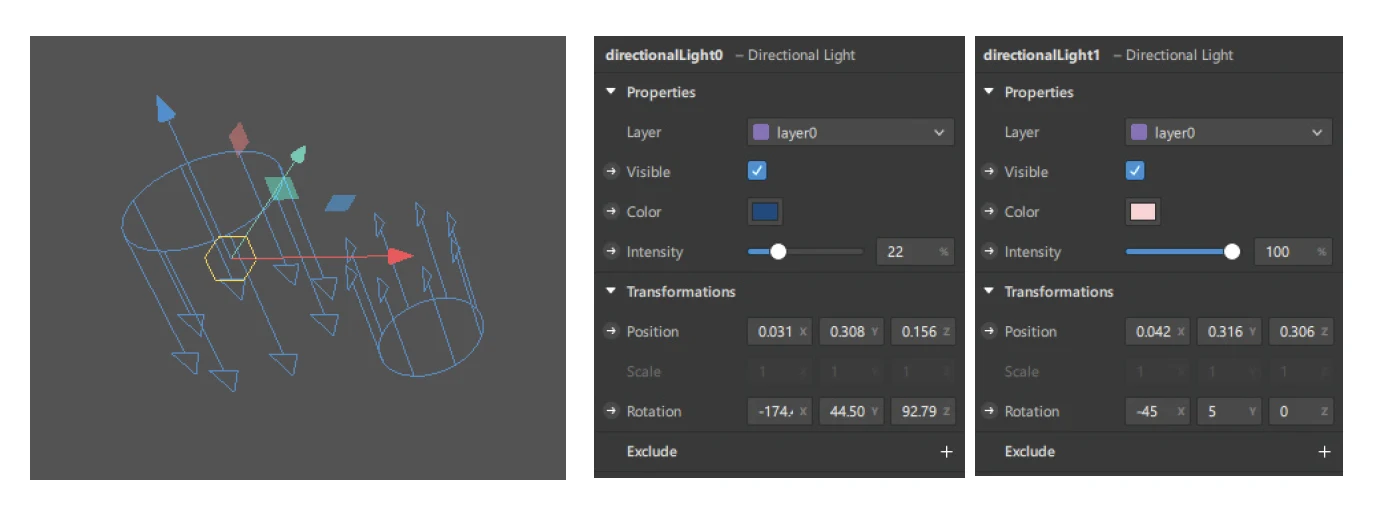Click the plus icon beside directionalLight1 Exclude
Image resolution: width=1377 pixels, height=516 pixels.
click(x=1324, y=452)
